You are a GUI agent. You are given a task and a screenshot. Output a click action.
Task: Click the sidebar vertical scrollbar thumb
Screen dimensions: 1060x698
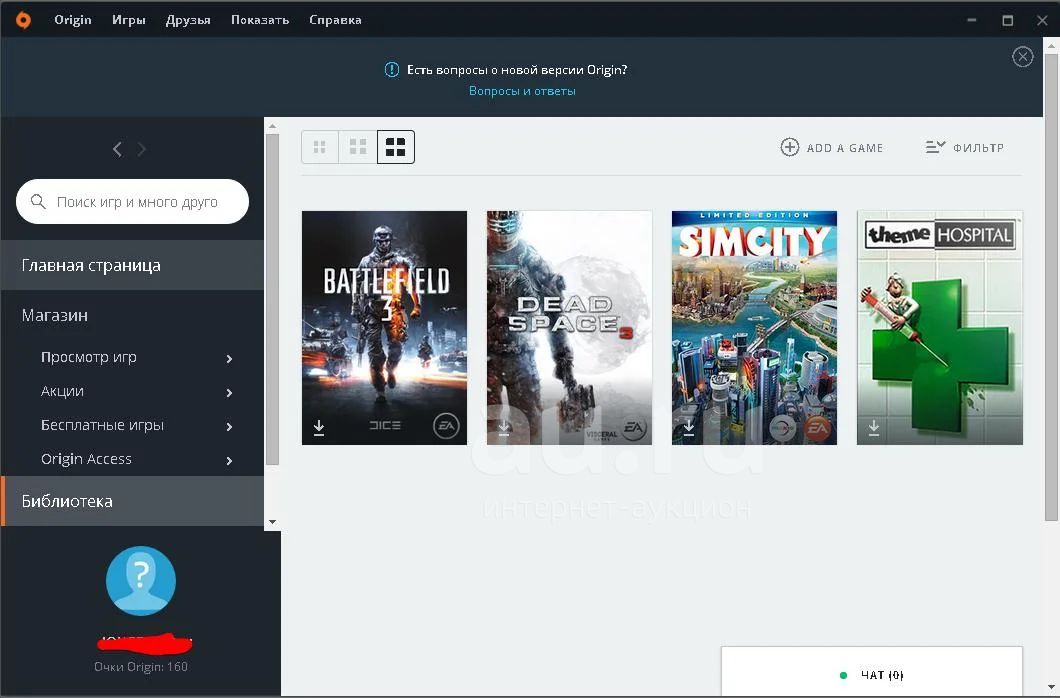point(272,299)
